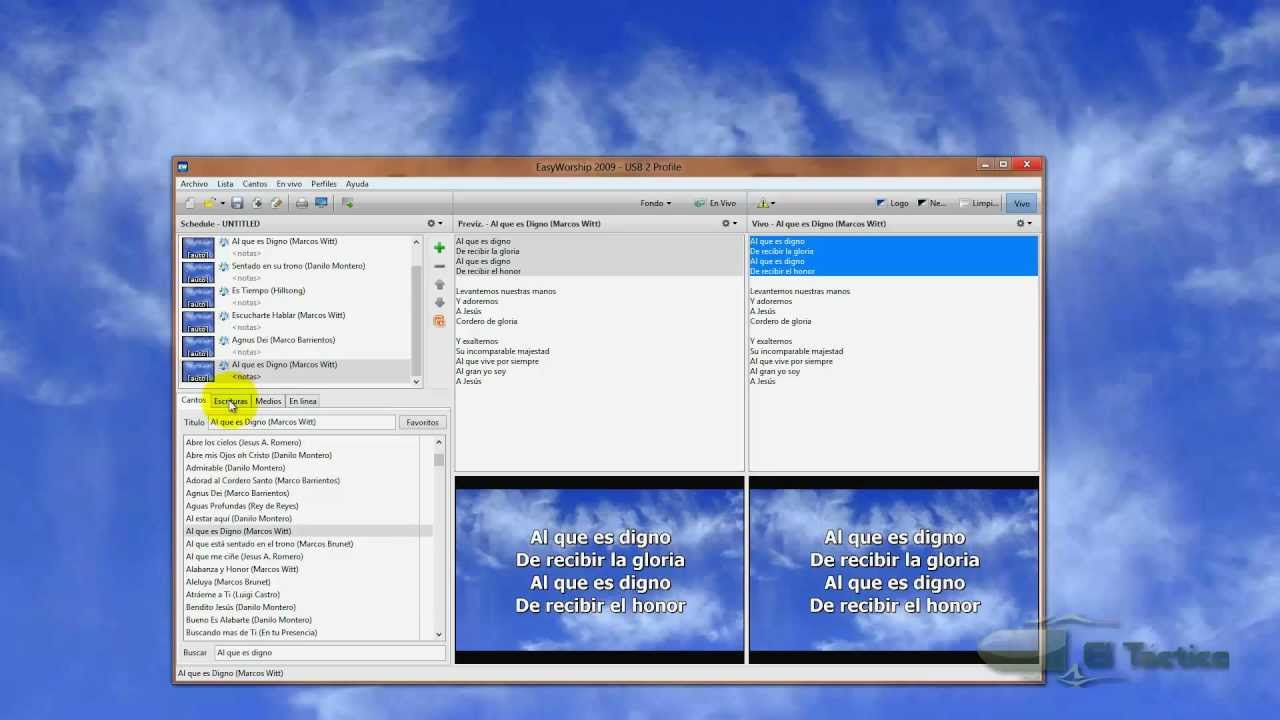Screen dimensions: 1280x720
Task: Open the Ayuda menu
Action: tap(357, 184)
